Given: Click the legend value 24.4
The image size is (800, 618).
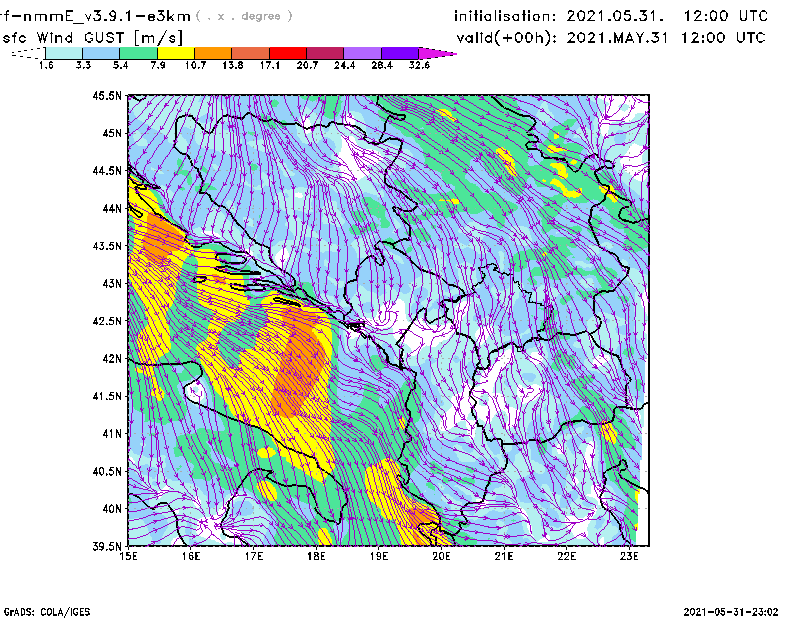Looking at the screenshot, I should [344, 65].
